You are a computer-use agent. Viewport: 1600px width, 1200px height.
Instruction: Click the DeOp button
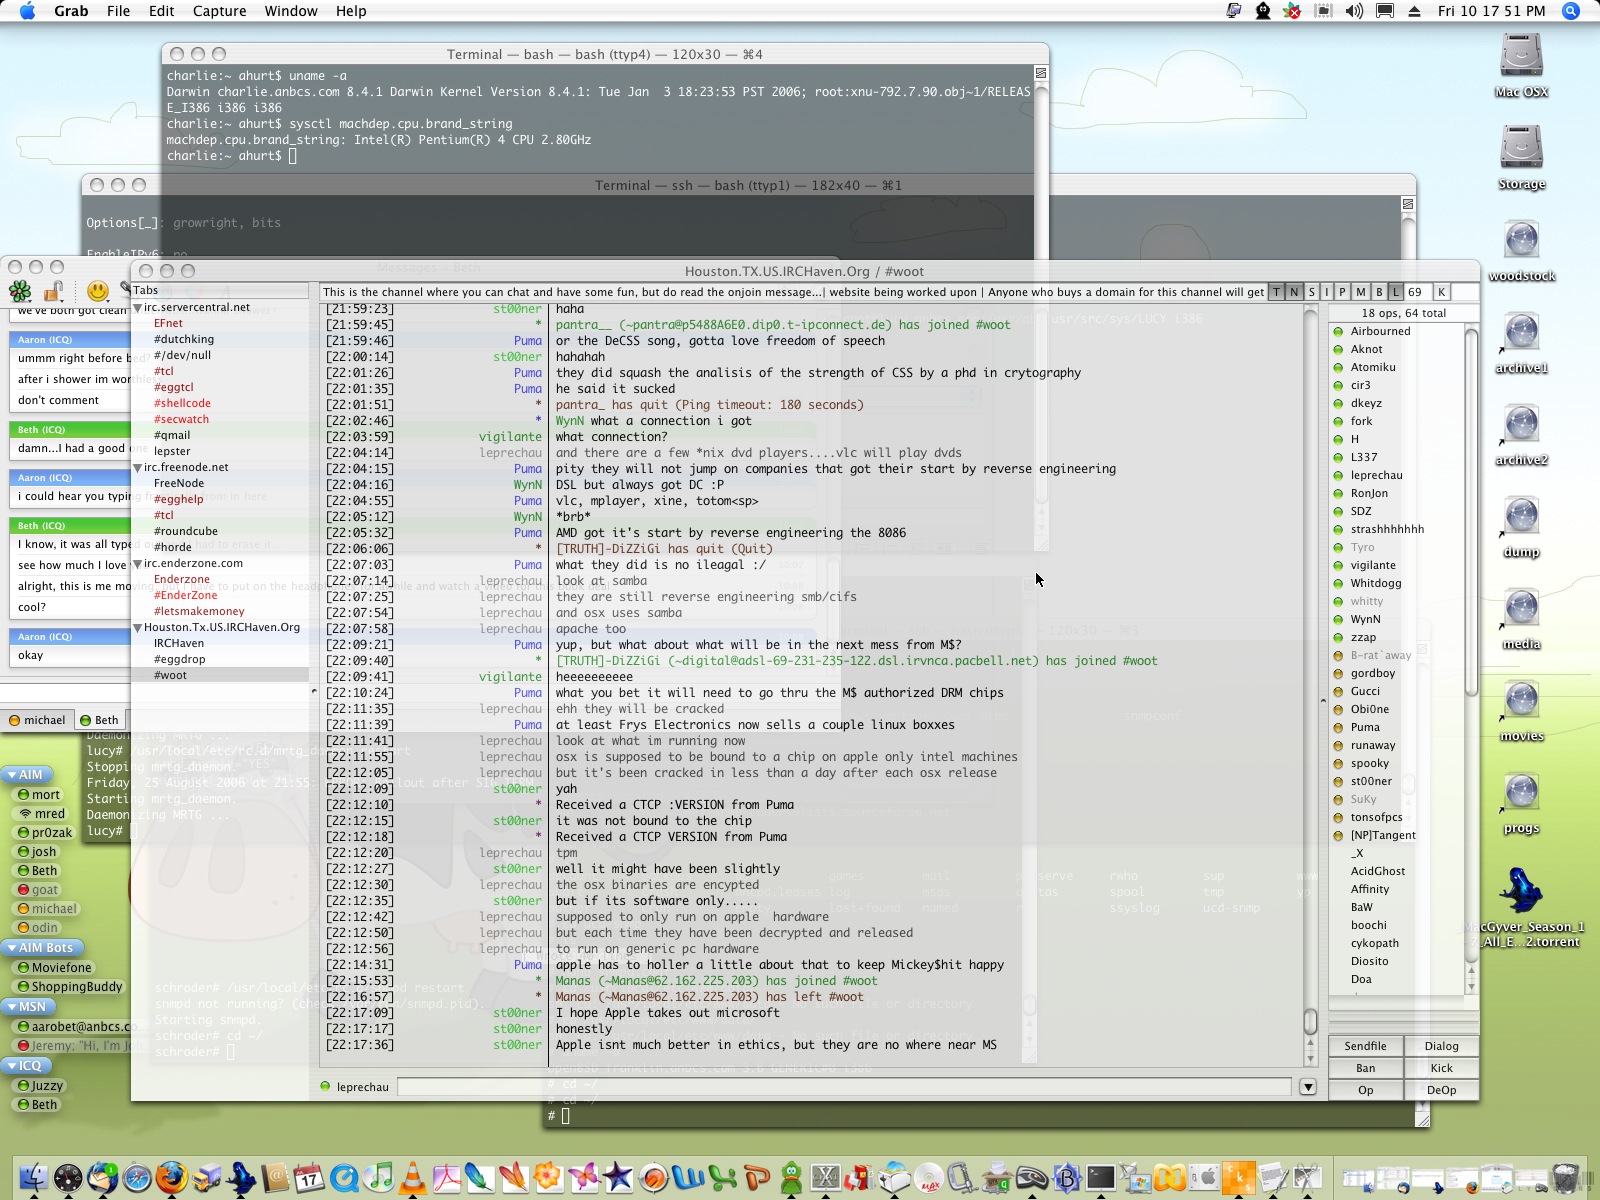[x=1441, y=1090]
